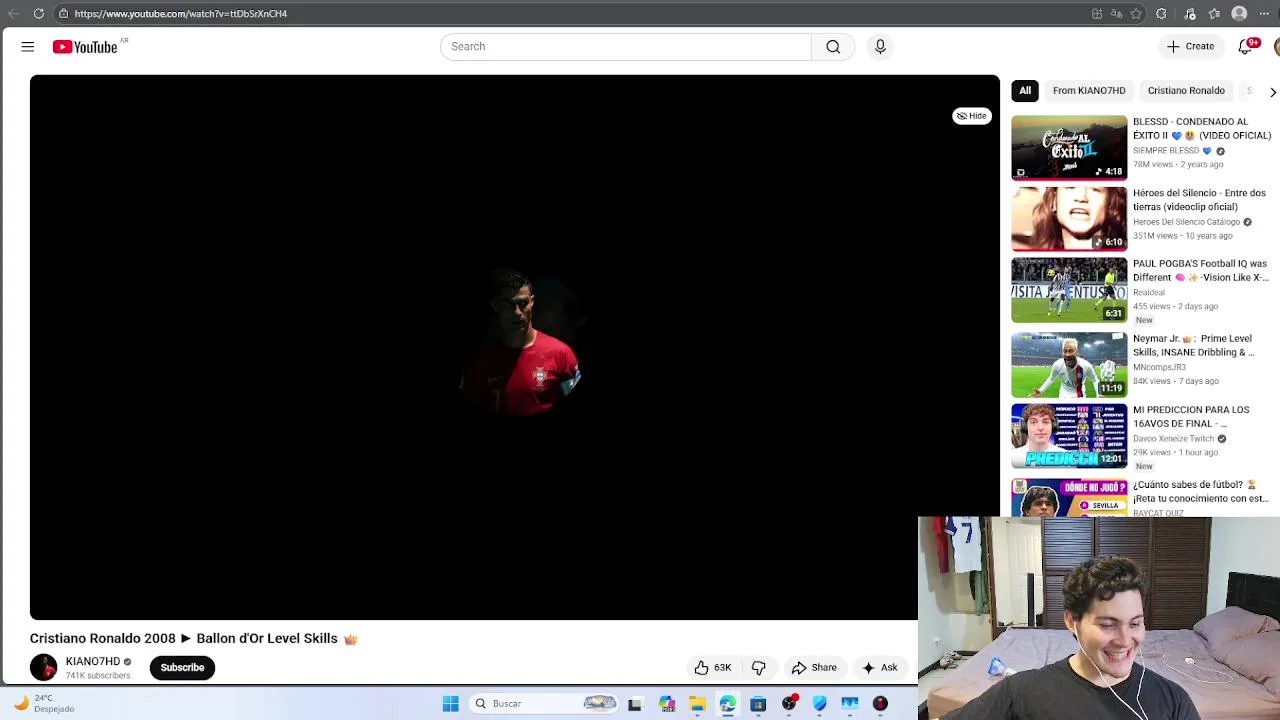1280x720 pixels.
Task: Click the Create button
Action: click(x=1190, y=46)
